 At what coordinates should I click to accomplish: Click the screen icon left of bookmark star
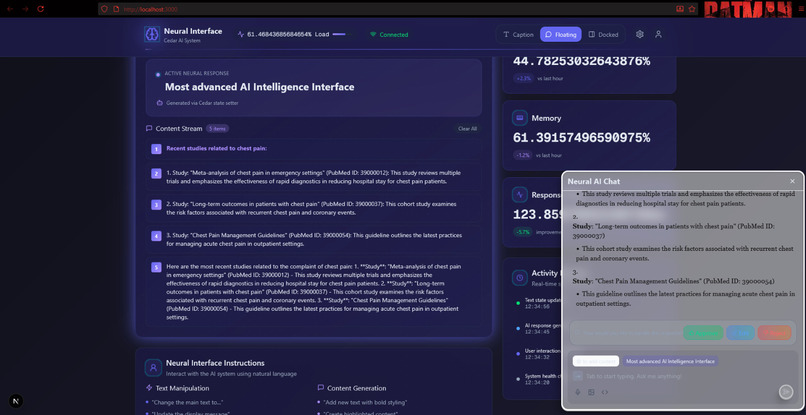click(680, 9)
